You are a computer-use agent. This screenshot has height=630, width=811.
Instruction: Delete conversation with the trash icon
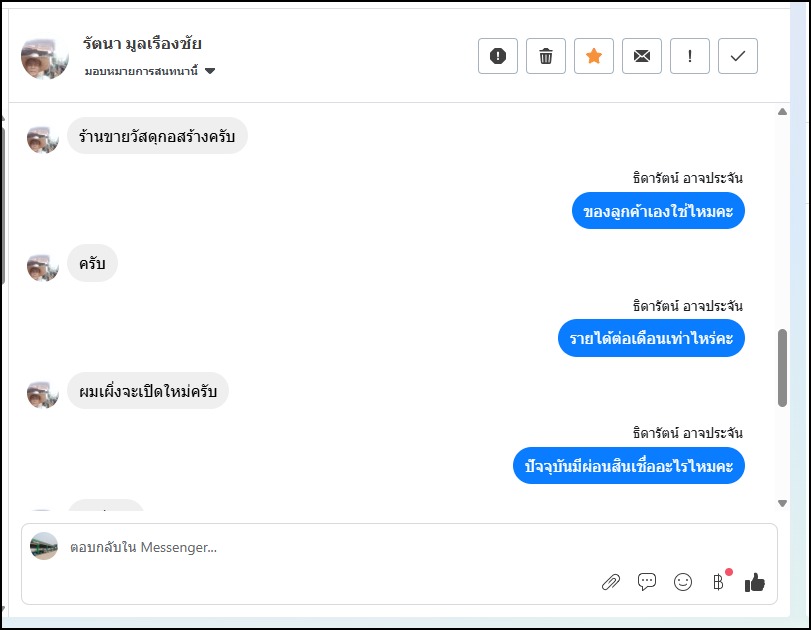[546, 56]
